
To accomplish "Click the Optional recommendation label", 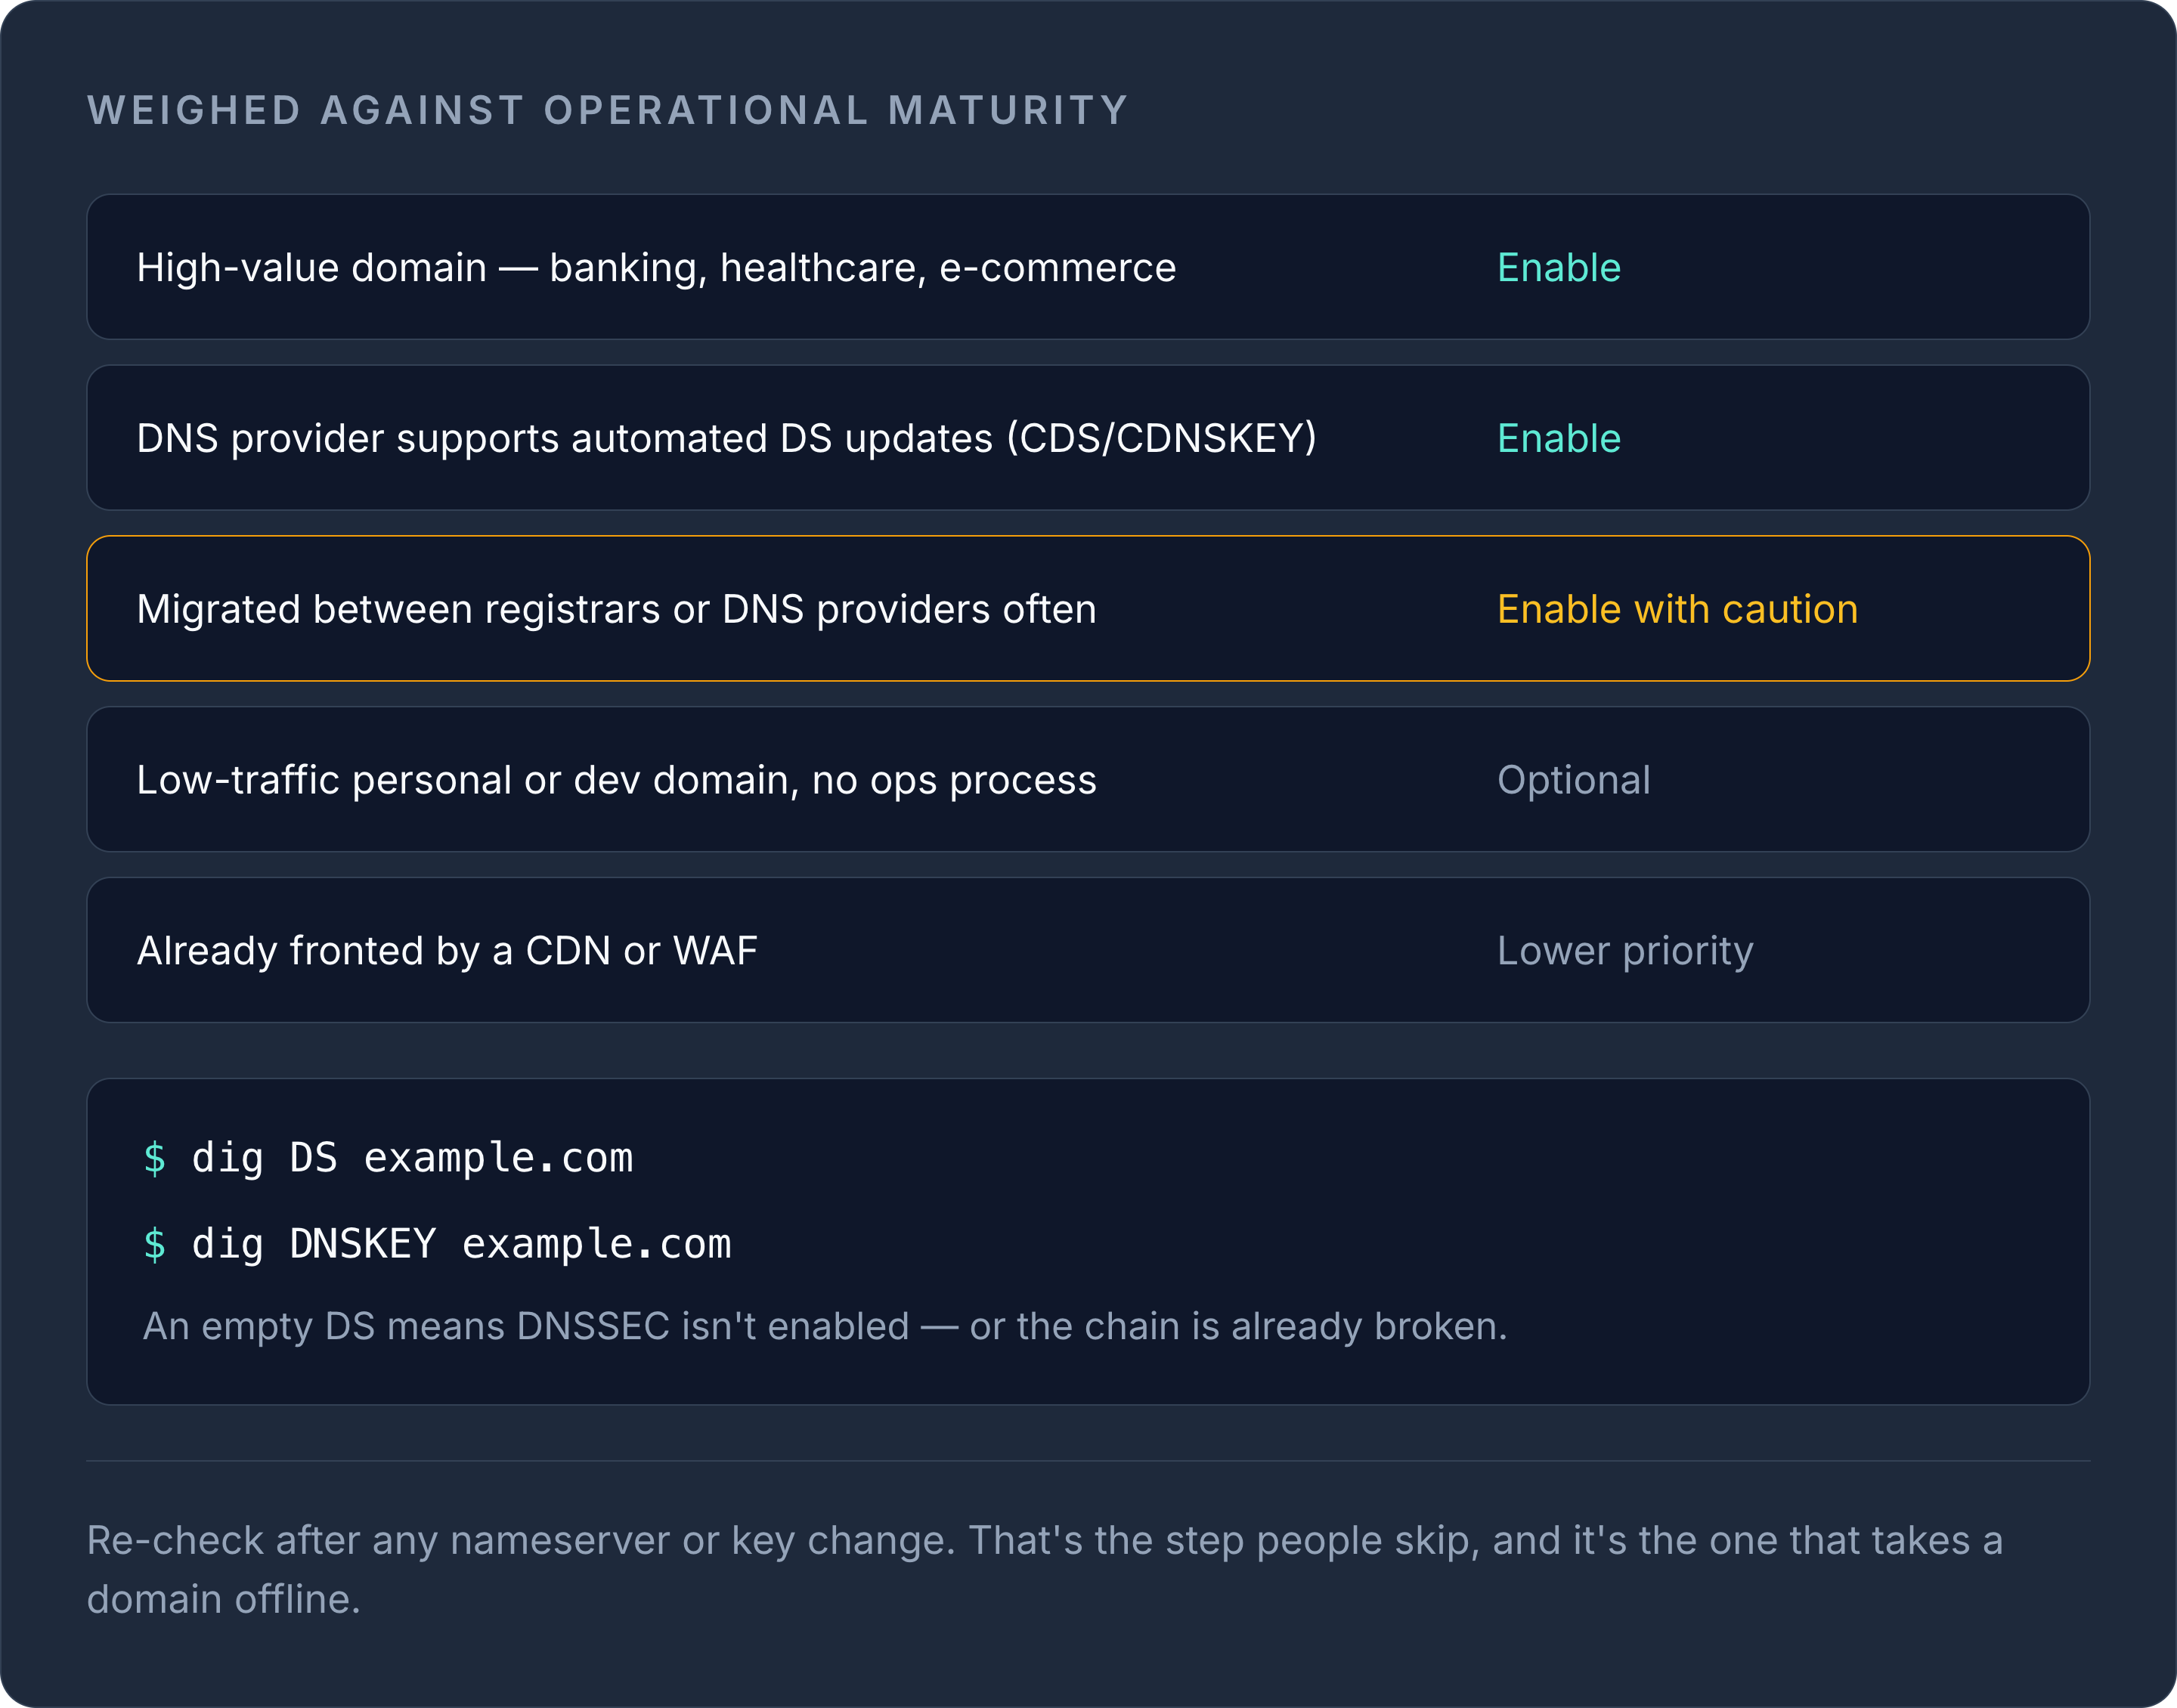I will tap(1573, 781).
